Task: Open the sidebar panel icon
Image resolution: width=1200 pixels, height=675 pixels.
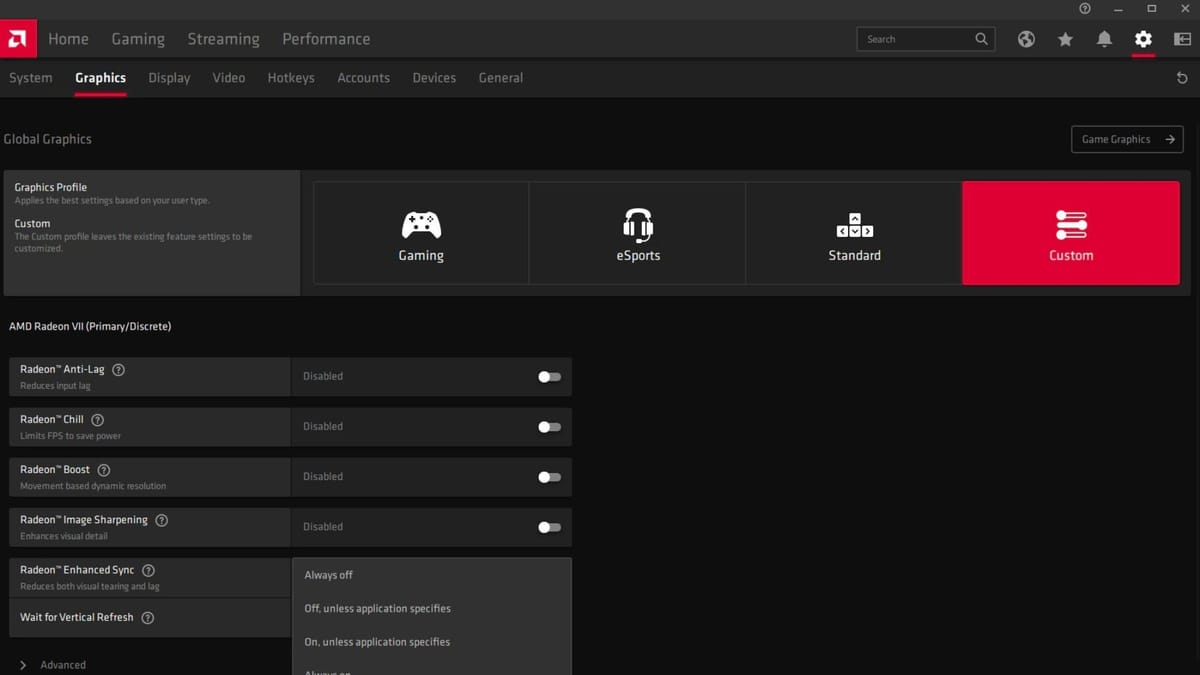Action: pos(1182,39)
